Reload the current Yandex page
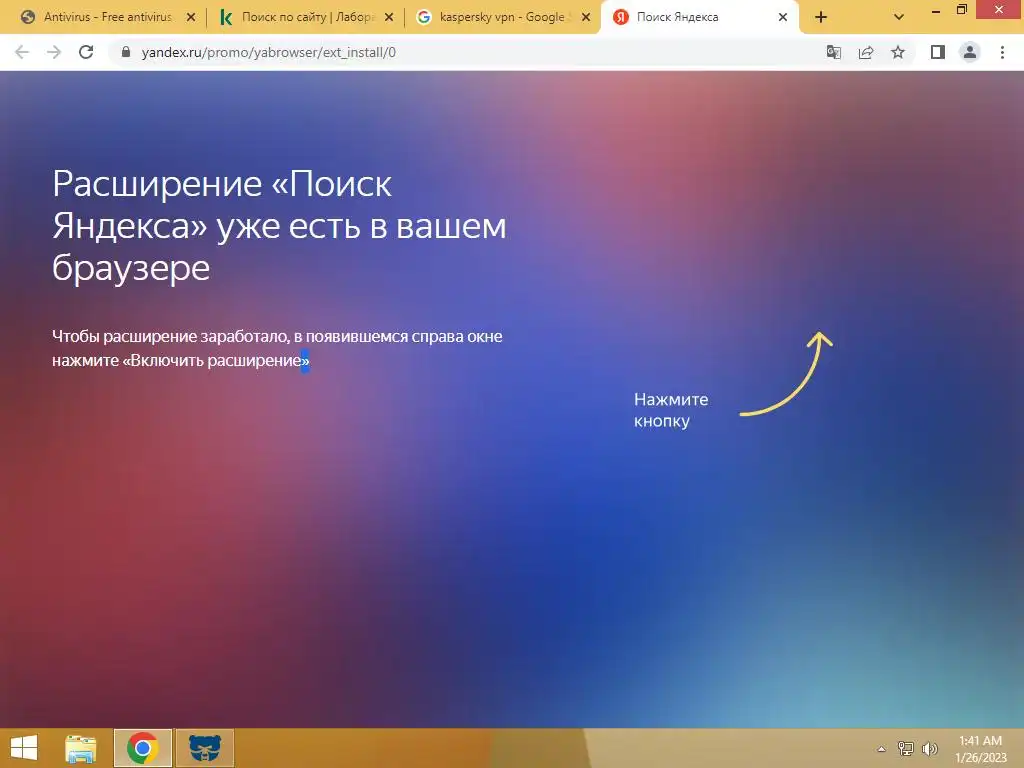Viewport: 1024px width, 768px height. pyautogui.click(x=86, y=52)
